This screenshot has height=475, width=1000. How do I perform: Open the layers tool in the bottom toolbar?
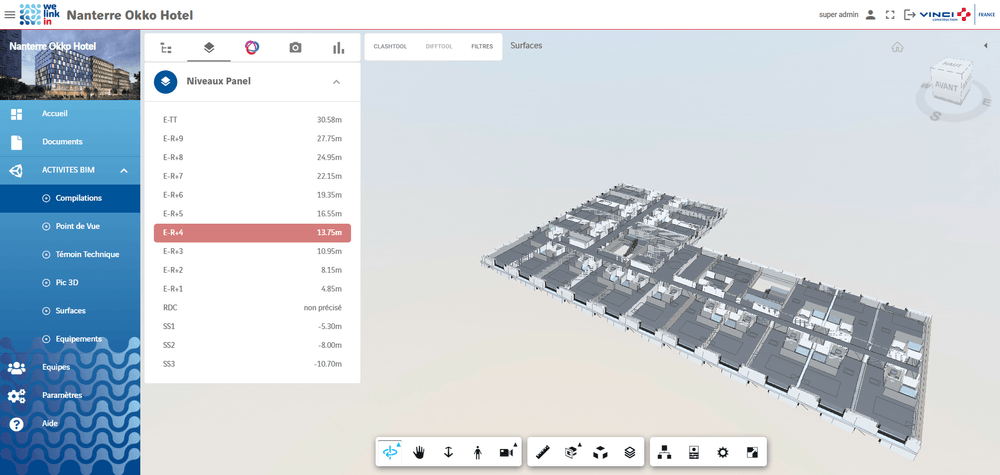click(630, 452)
